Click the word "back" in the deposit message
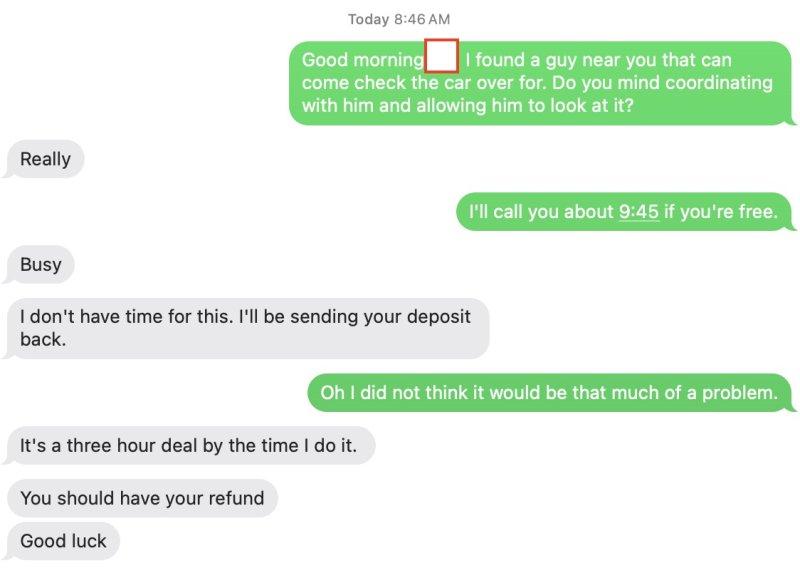Image resolution: width=800 pixels, height=583 pixels. [41, 340]
